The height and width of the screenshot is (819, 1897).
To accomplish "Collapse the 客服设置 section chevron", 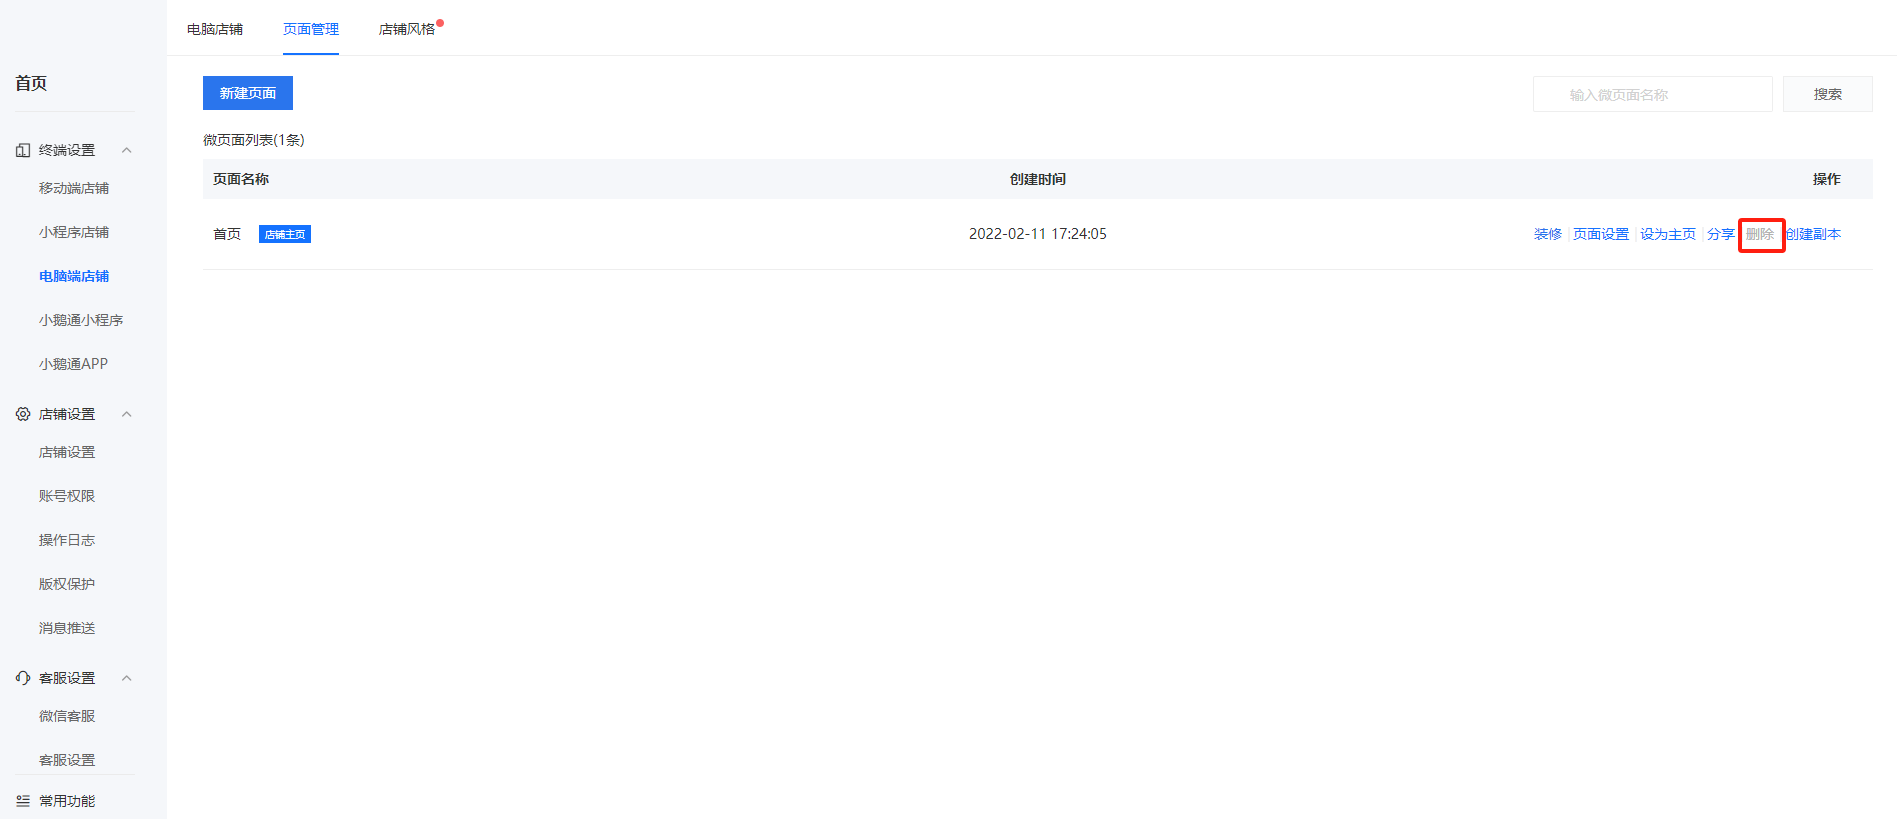I will (127, 678).
